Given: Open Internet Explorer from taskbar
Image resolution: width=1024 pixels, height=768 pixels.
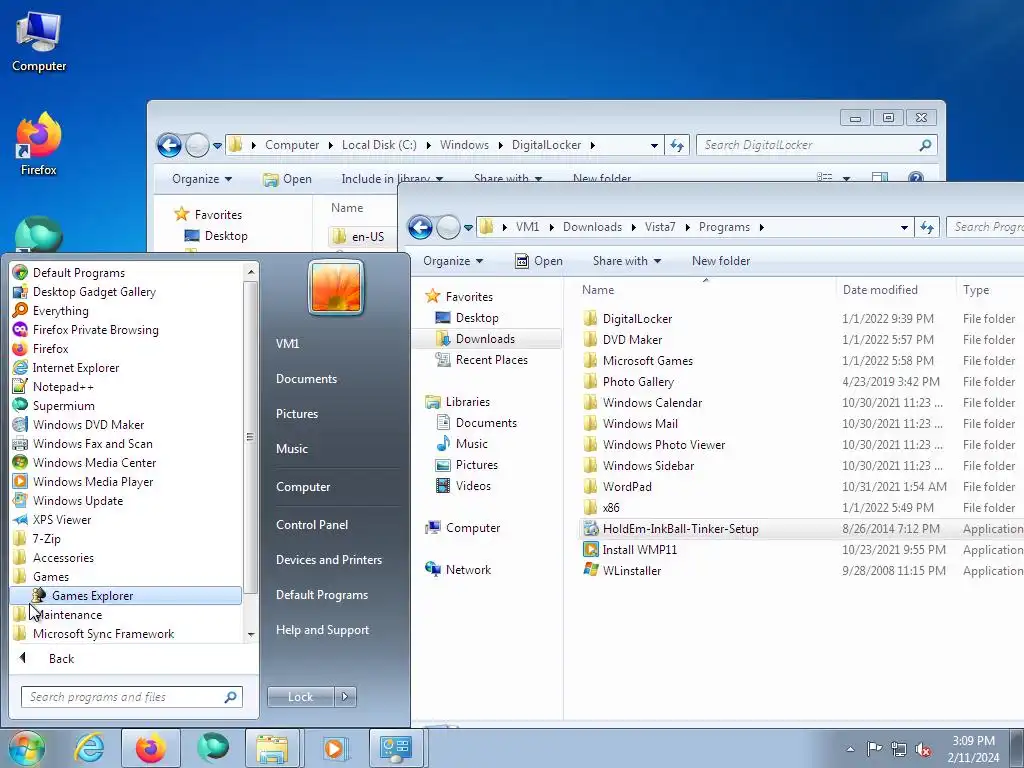Looking at the screenshot, I should tap(89, 748).
